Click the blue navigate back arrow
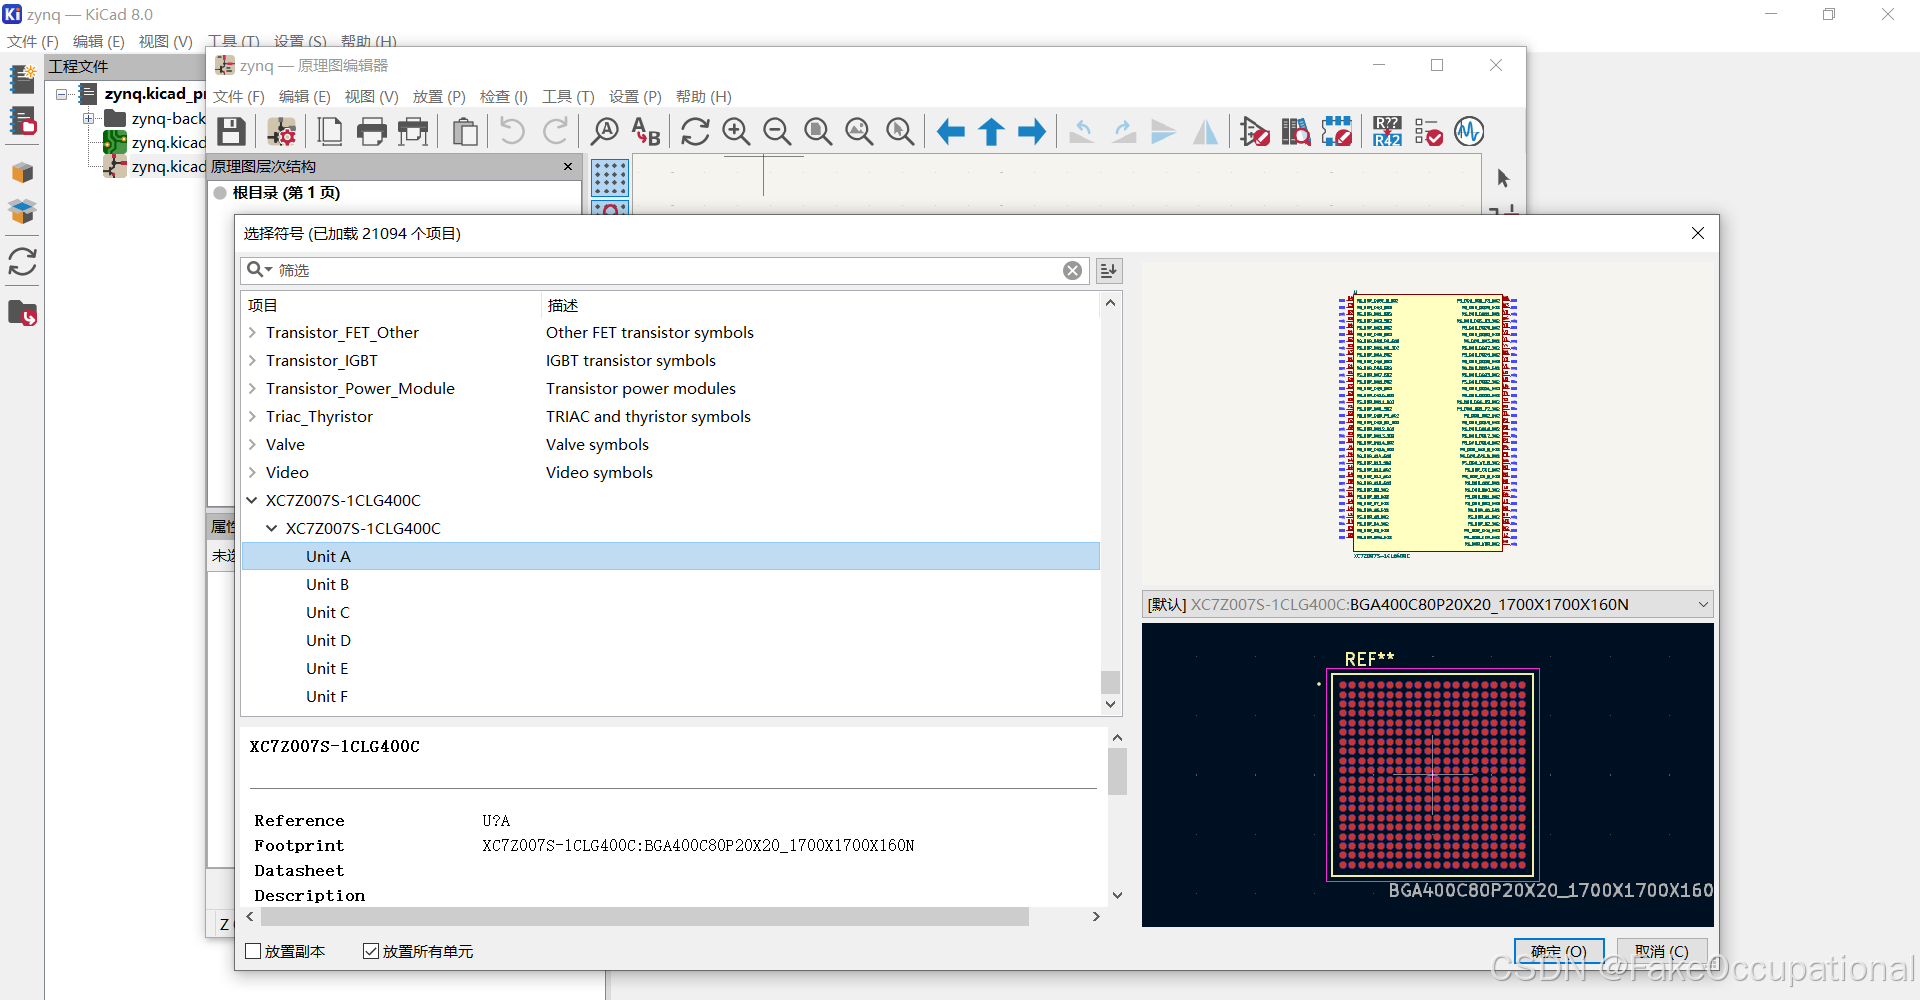The height and width of the screenshot is (1000, 1920). (950, 132)
